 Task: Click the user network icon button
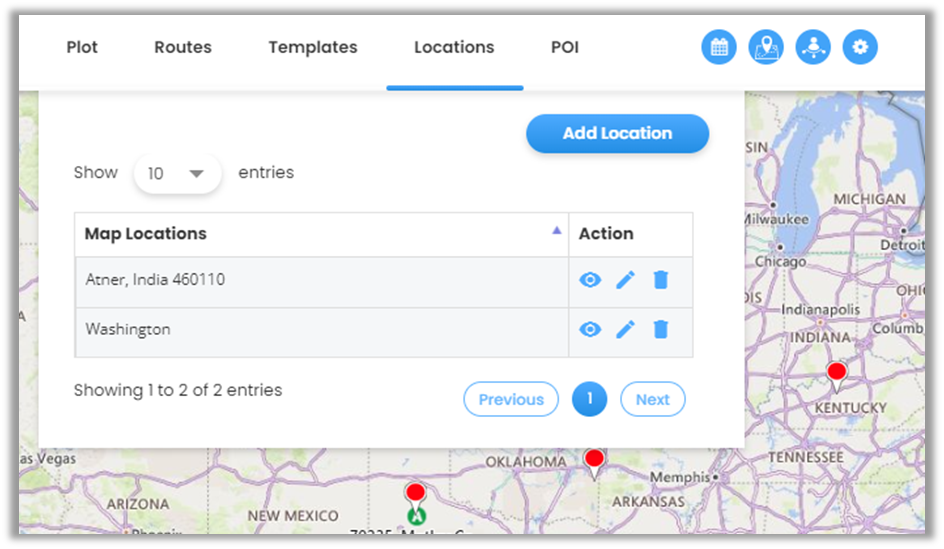[813, 47]
